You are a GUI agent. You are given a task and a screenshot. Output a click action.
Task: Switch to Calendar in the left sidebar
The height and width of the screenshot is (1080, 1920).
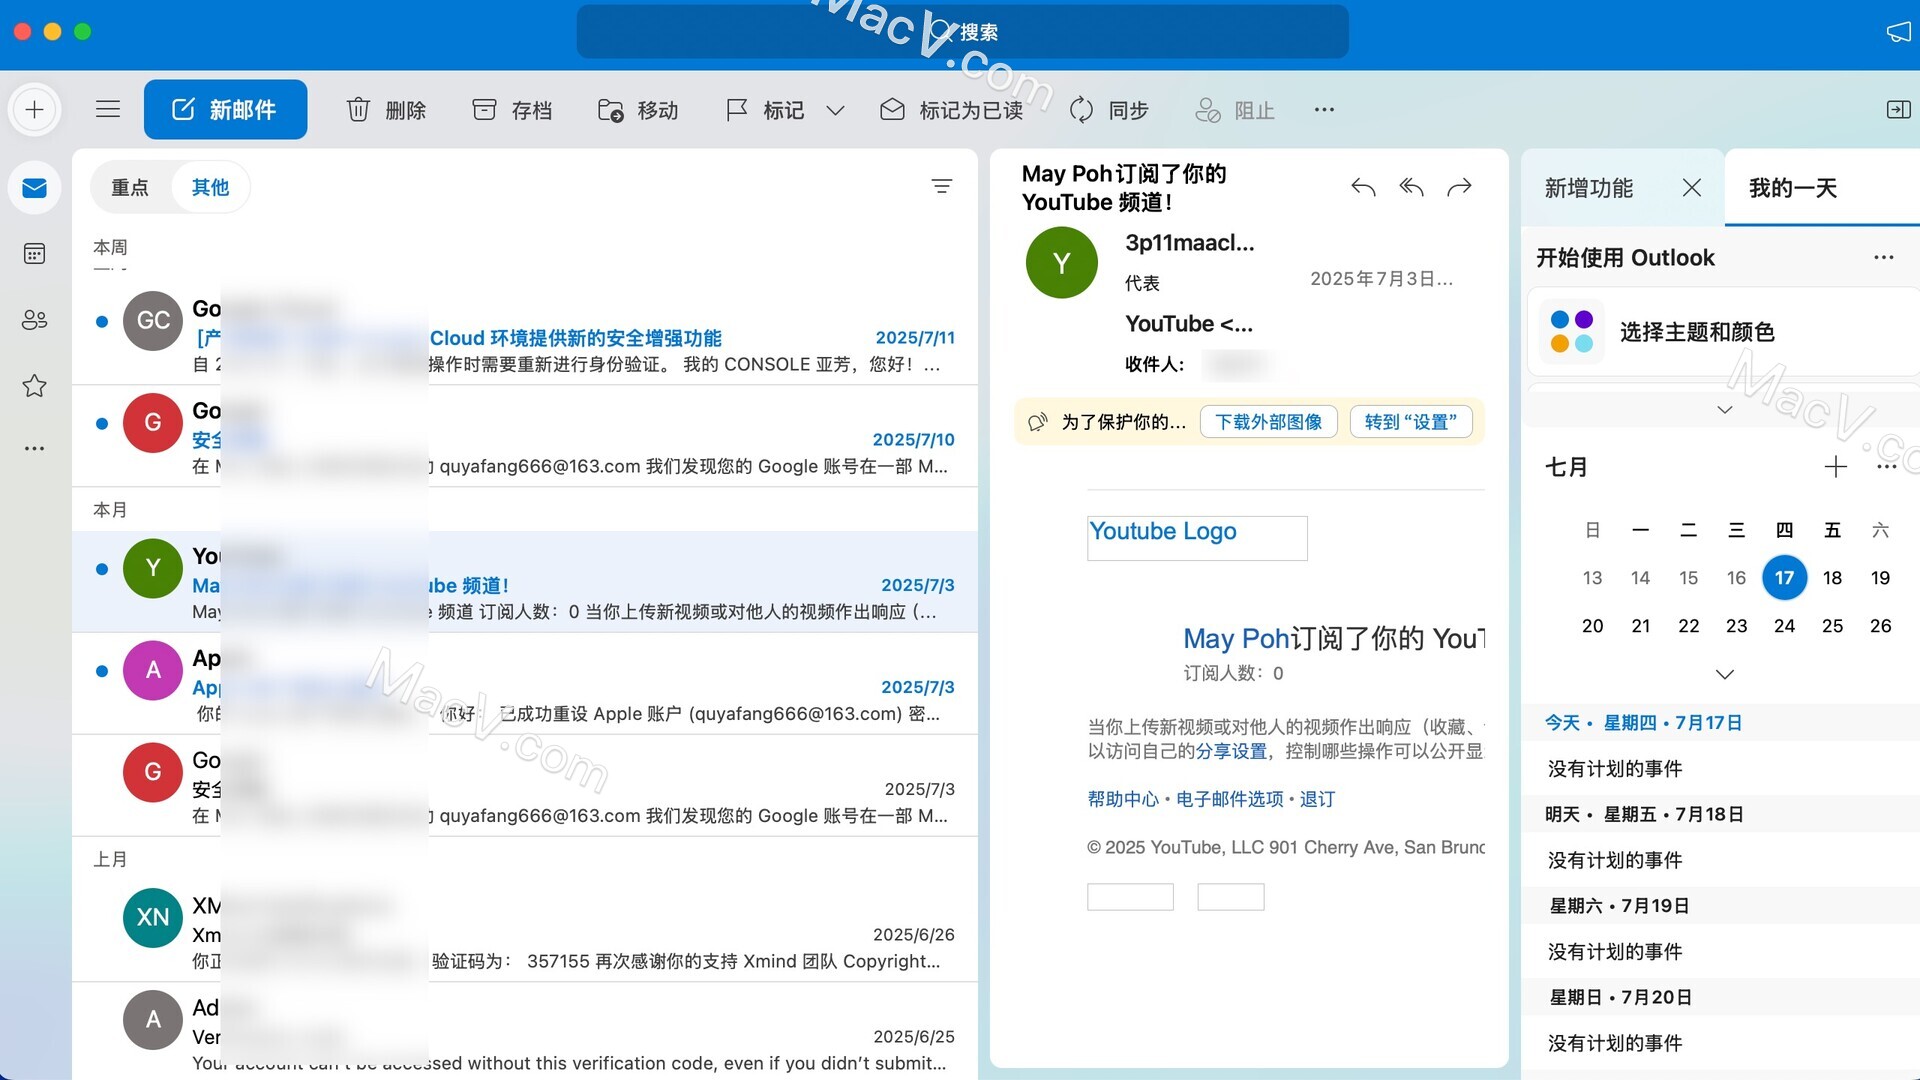[34, 253]
